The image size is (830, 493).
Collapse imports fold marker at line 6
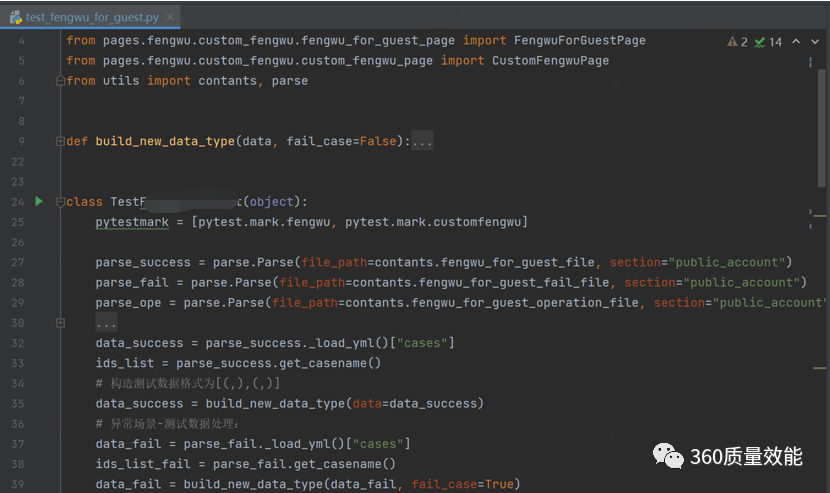tap(60, 80)
